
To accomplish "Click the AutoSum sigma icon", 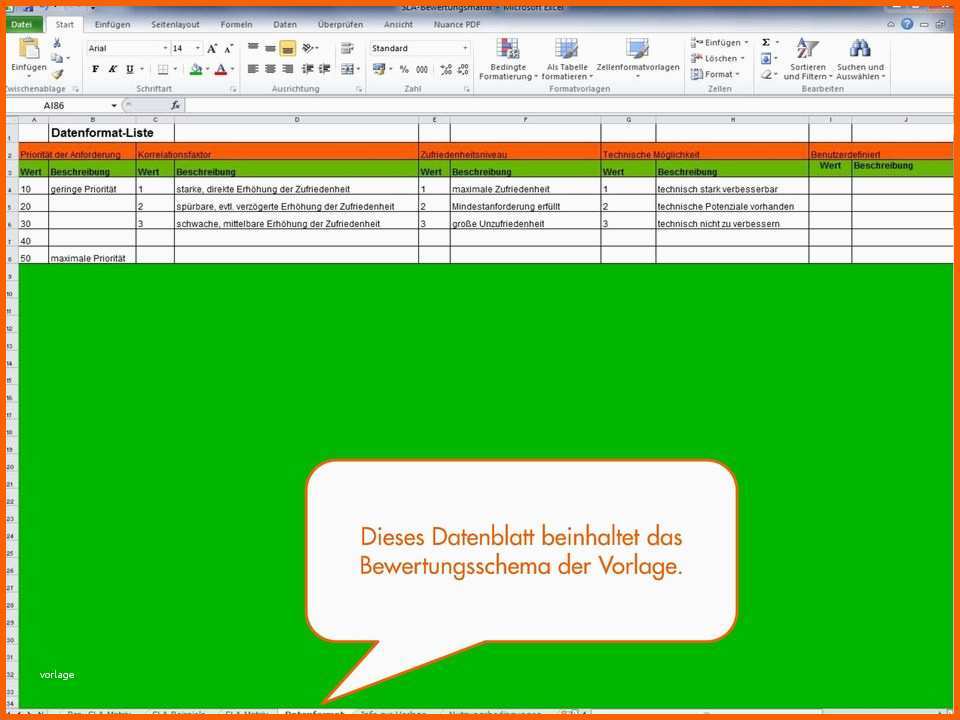I will coord(766,43).
